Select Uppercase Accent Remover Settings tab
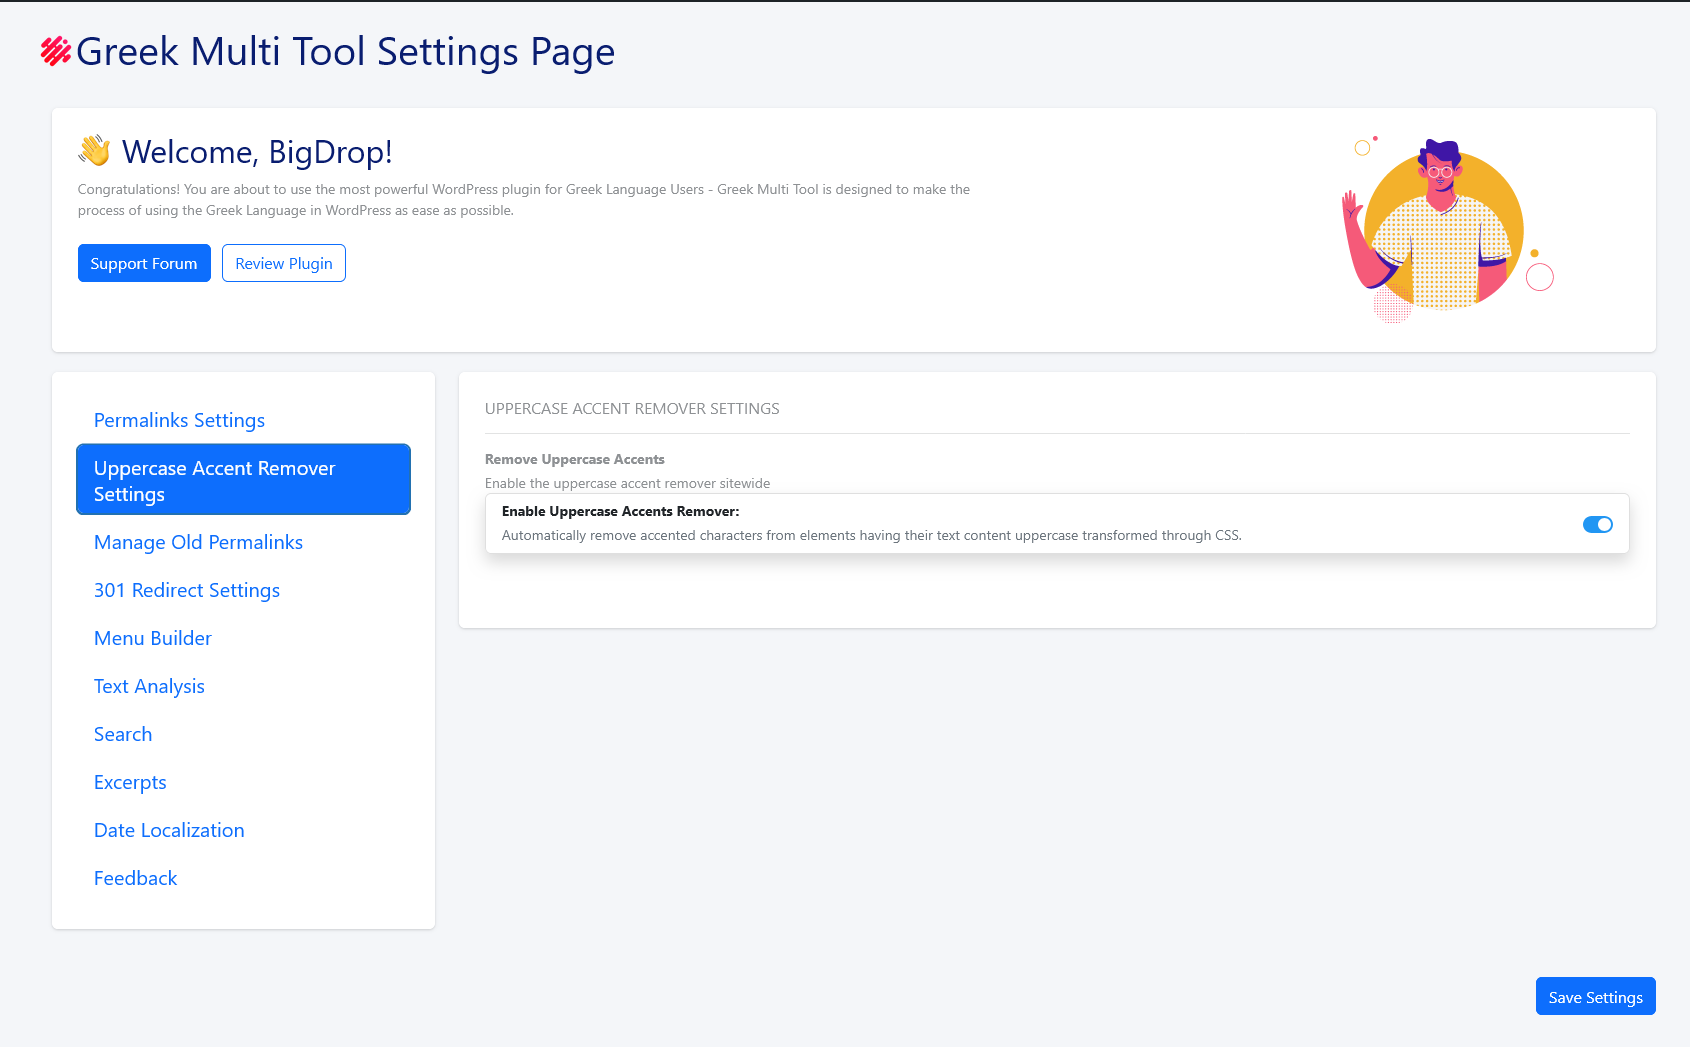This screenshot has width=1690, height=1047. pos(243,480)
